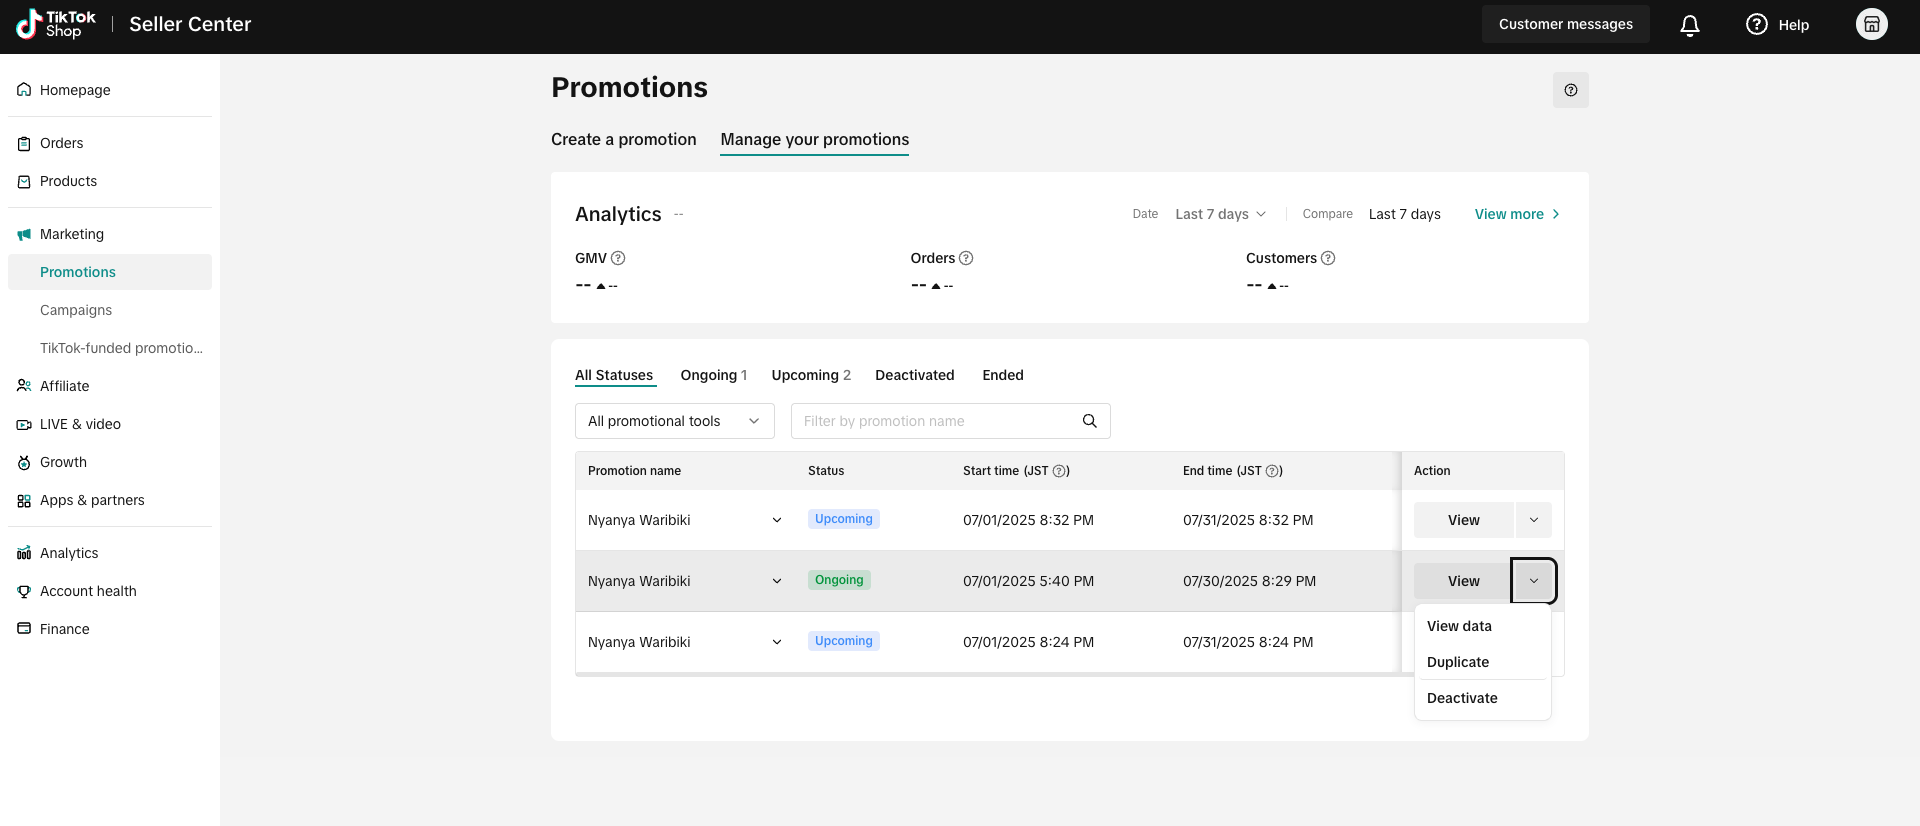
Task: Switch to the Upcoming status tab
Action: 811,375
